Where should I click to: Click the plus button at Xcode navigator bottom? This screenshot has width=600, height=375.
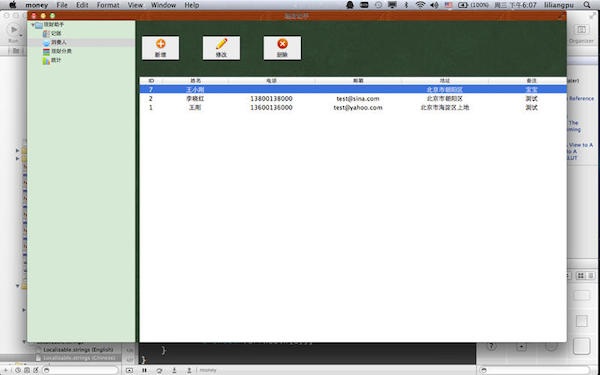[x=5, y=370]
